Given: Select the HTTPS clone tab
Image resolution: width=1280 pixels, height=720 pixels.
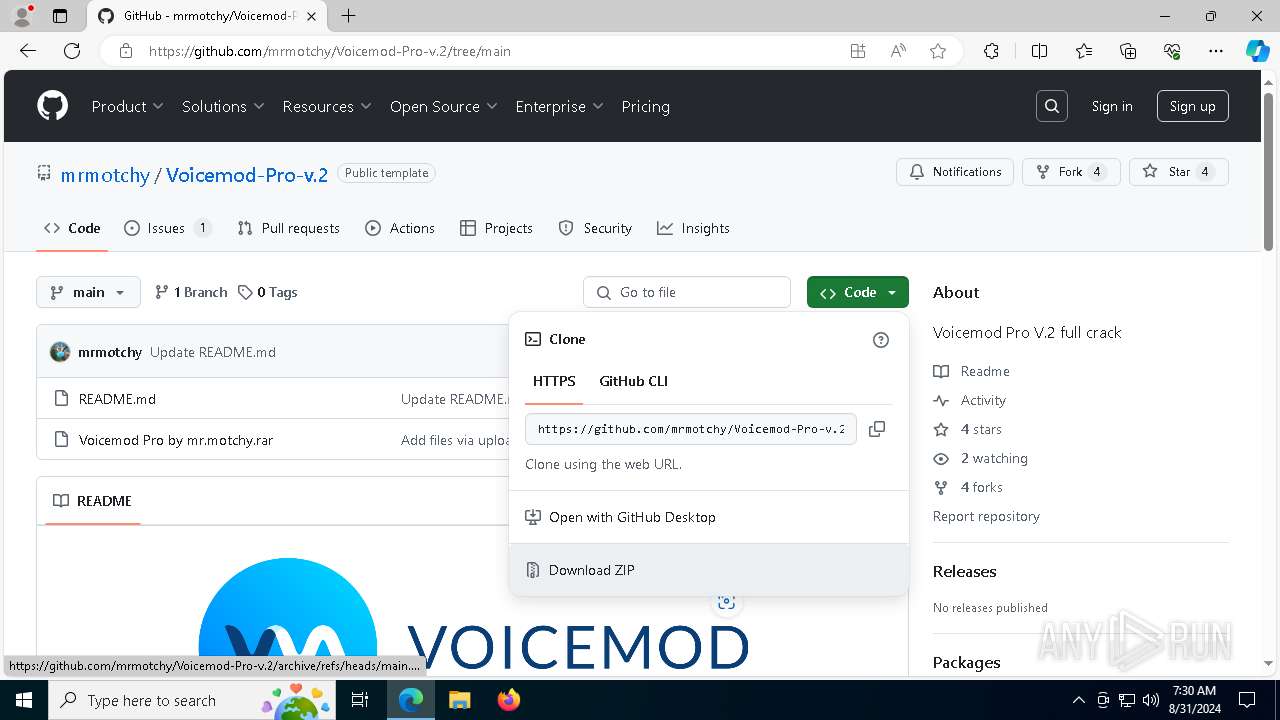Looking at the screenshot, I should (554, 381).
